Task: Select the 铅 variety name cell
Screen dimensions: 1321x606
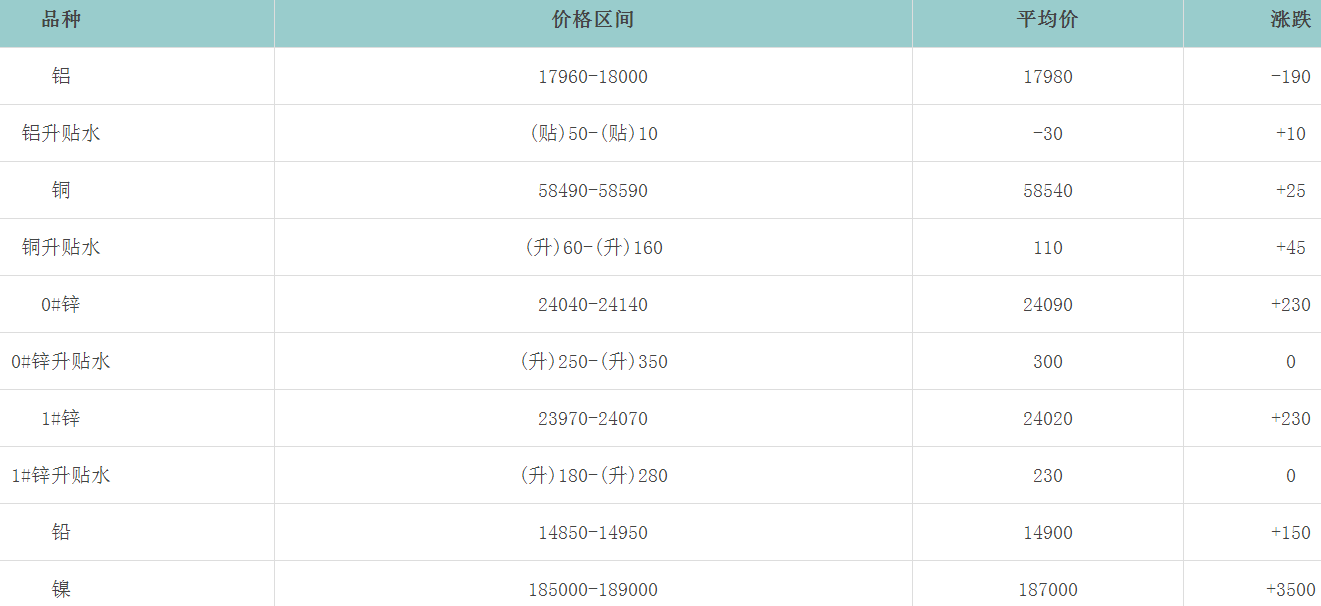Action: (61, 532)
